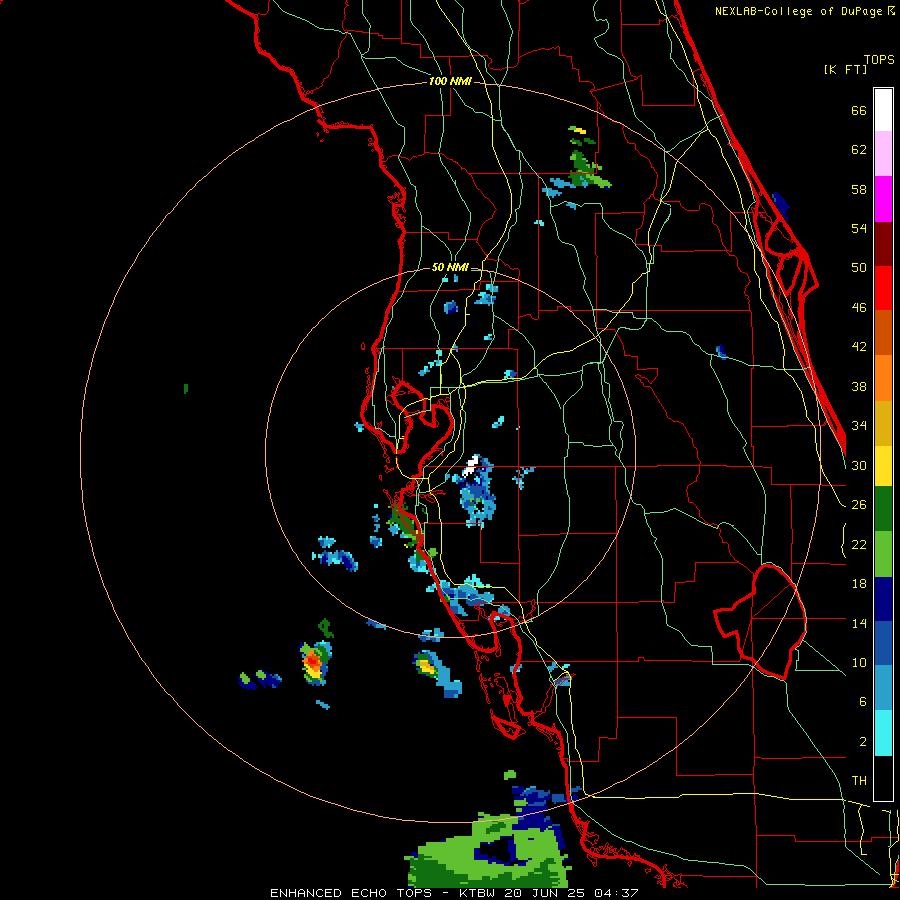Choose the navy blue legend swatch

click(x=883, y=599)
